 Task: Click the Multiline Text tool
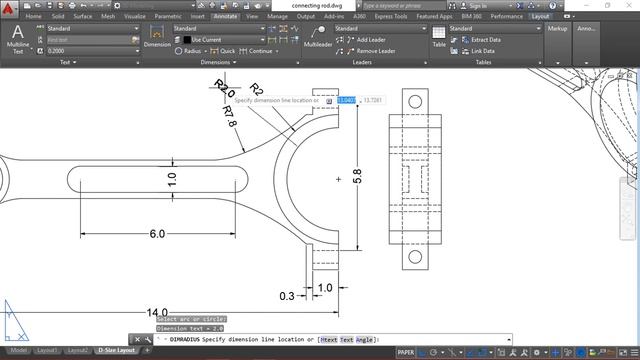tap(18, 40)
